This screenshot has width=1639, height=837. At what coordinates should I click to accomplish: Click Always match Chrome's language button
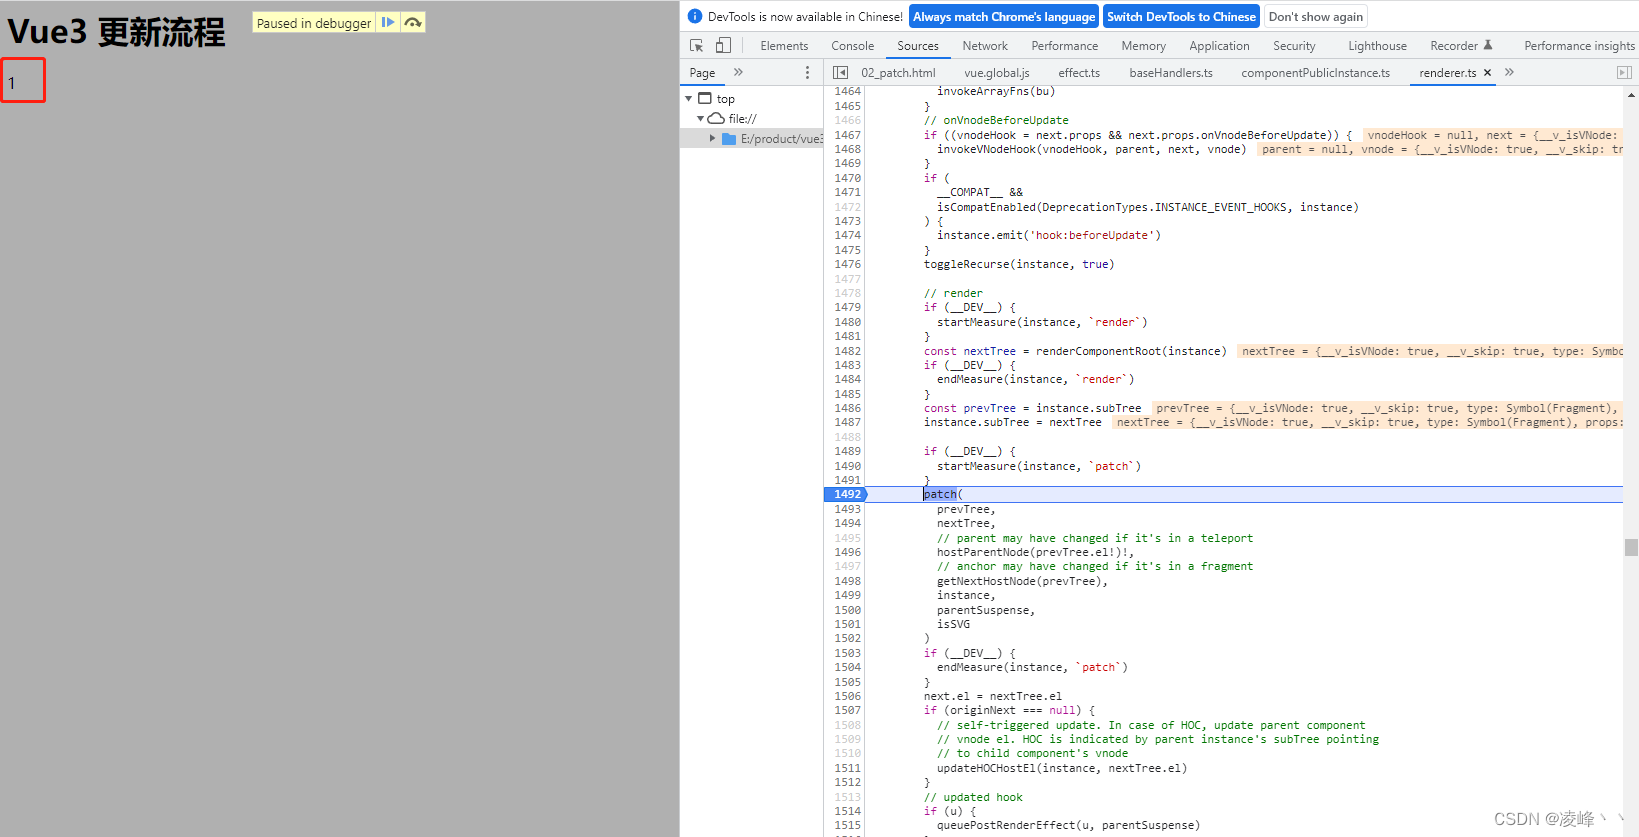[1004, 16]
